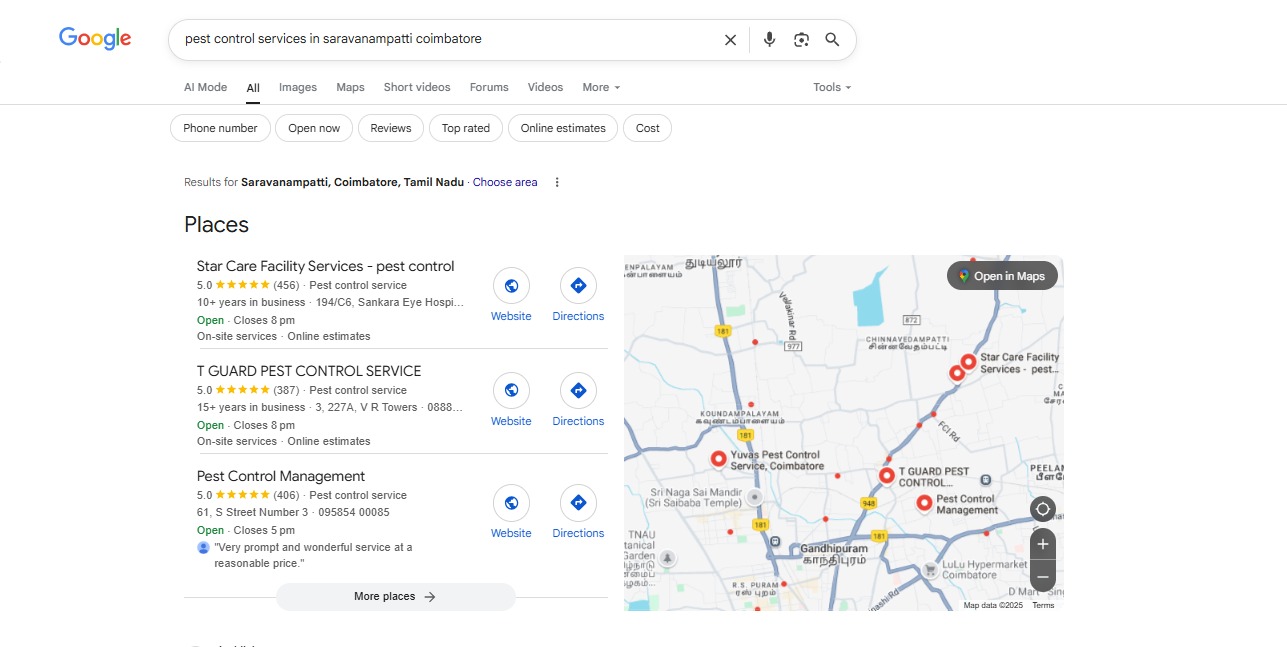Open the Tools dropdown
Screen dimensions: 1287x647
[x=831, y=87]
